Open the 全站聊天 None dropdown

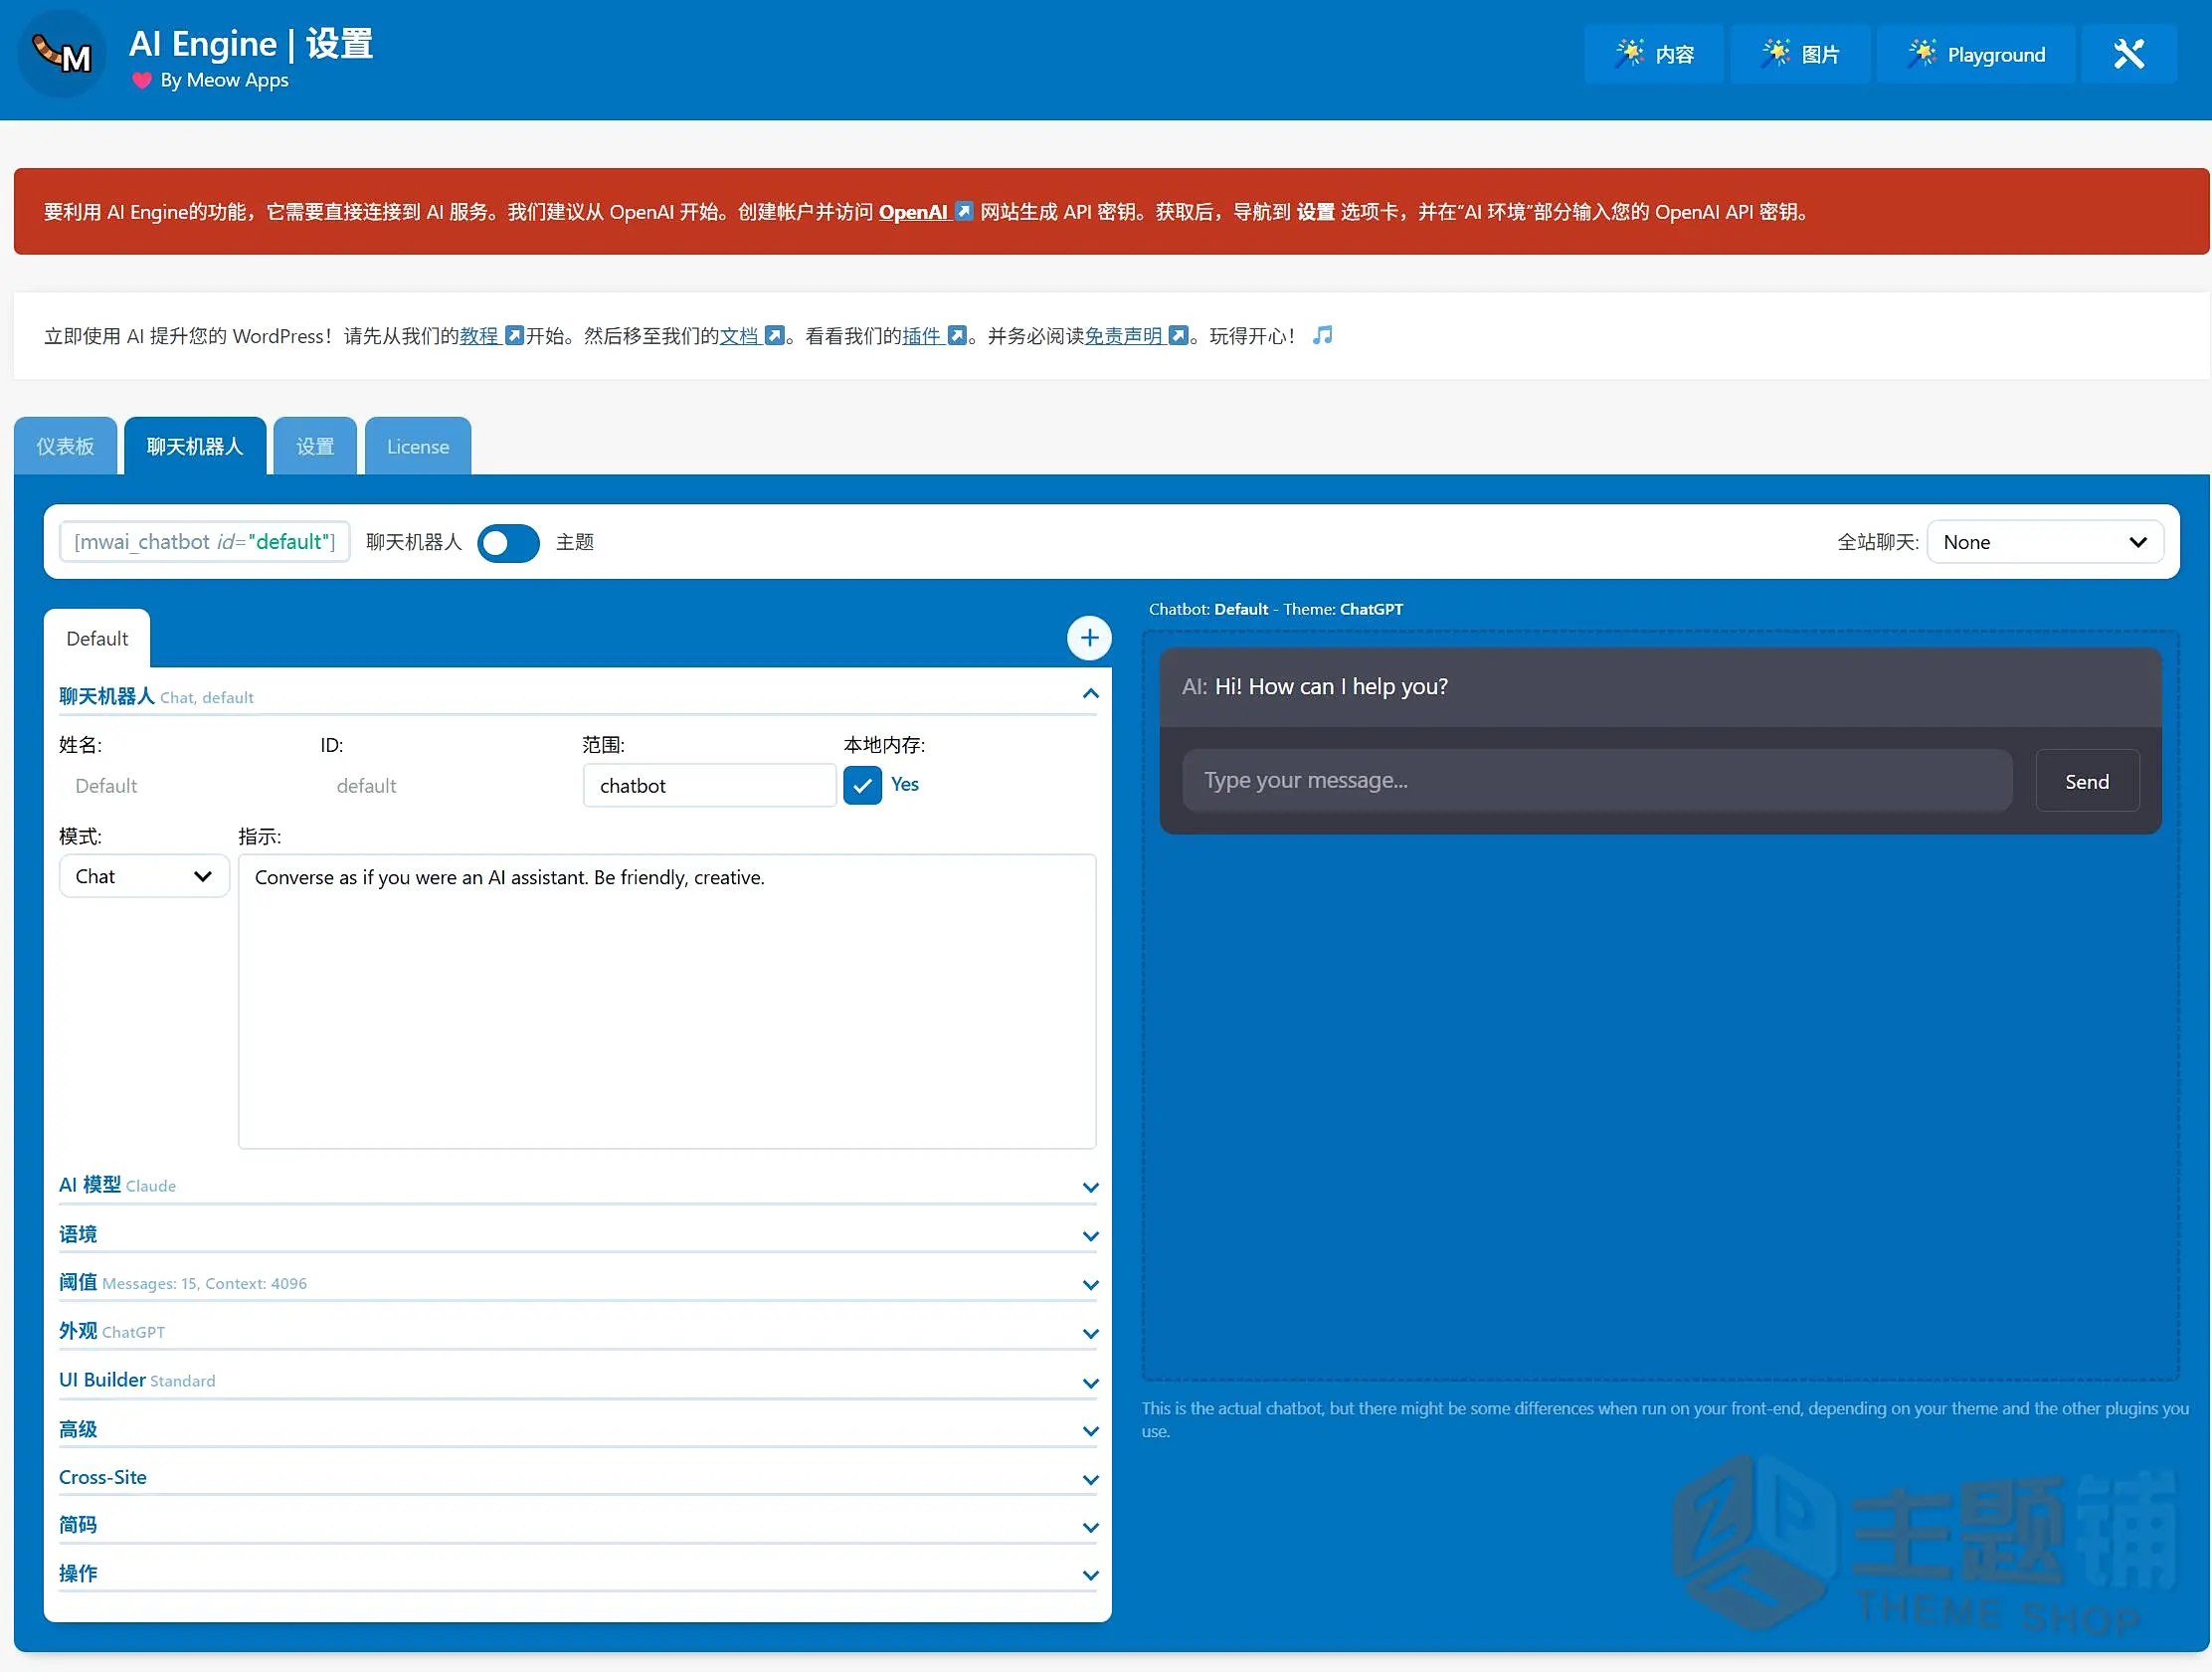[2045, 542]
